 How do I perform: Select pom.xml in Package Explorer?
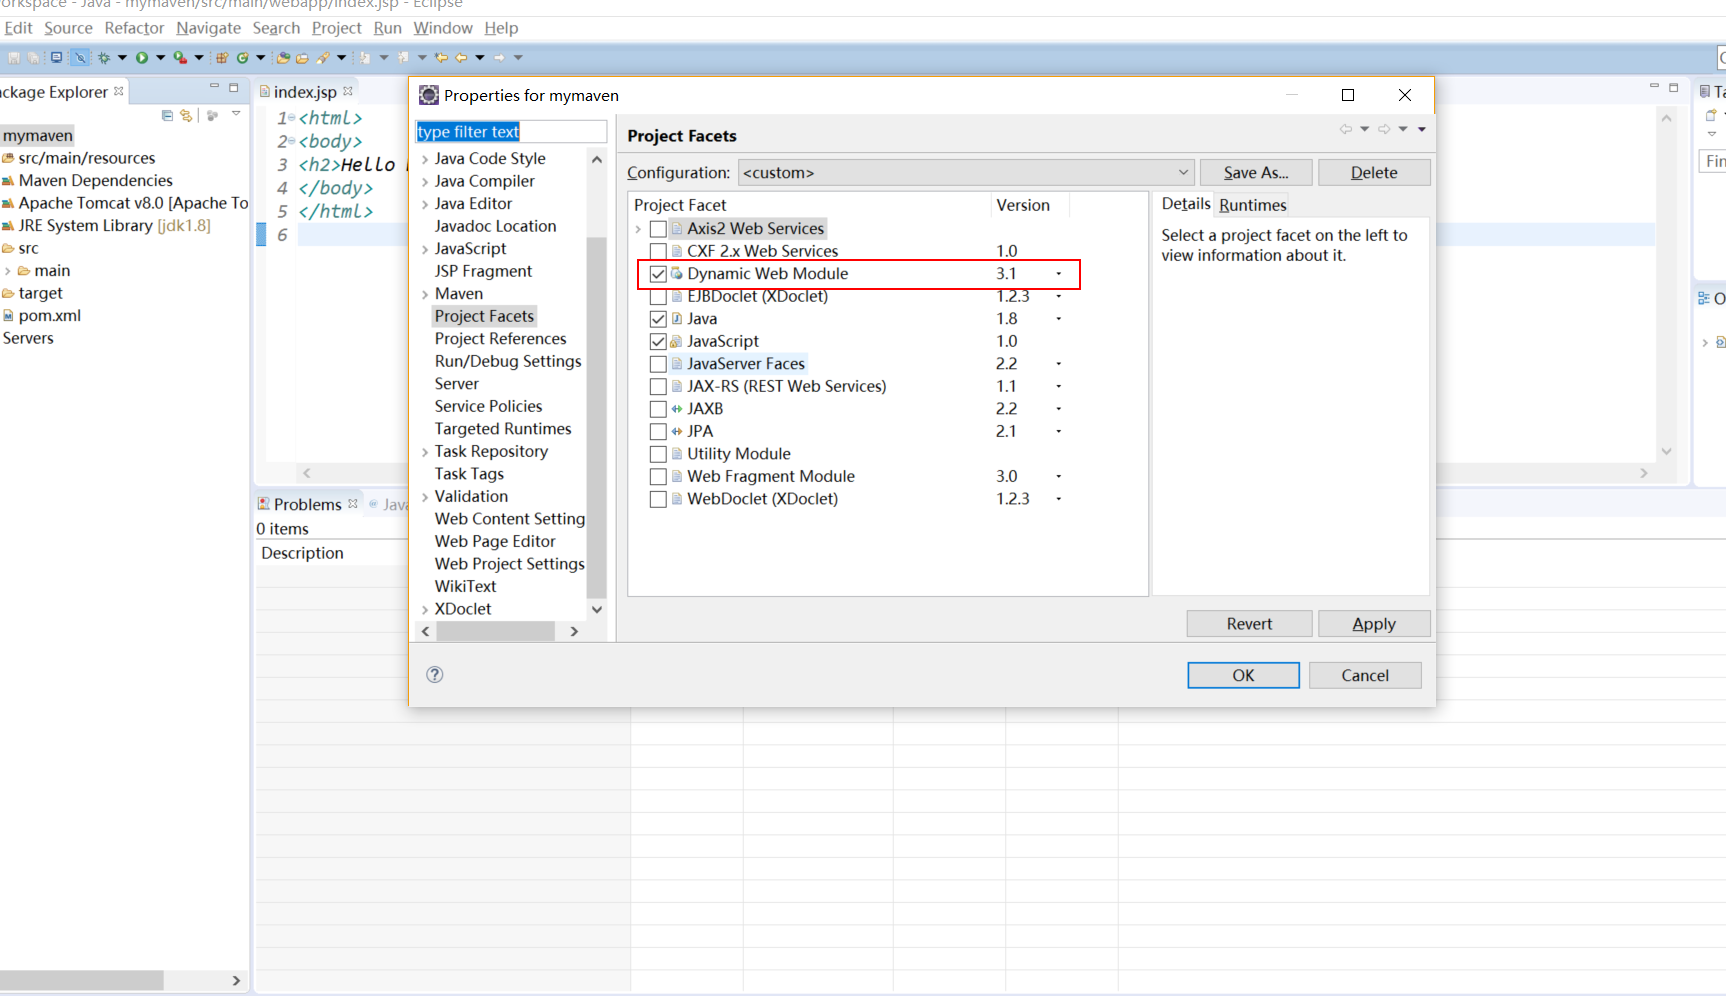[x=49, y=316]
